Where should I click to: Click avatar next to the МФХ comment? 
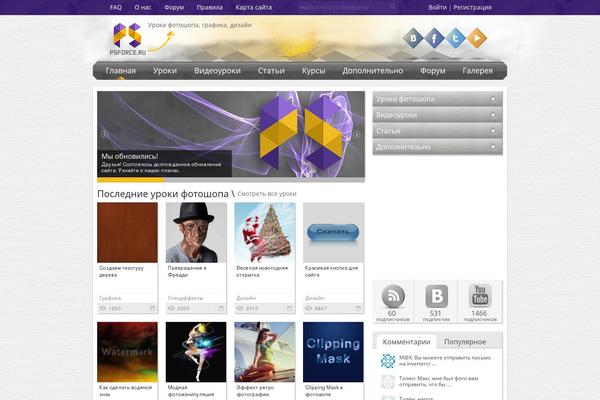click(x=388, y=361)
